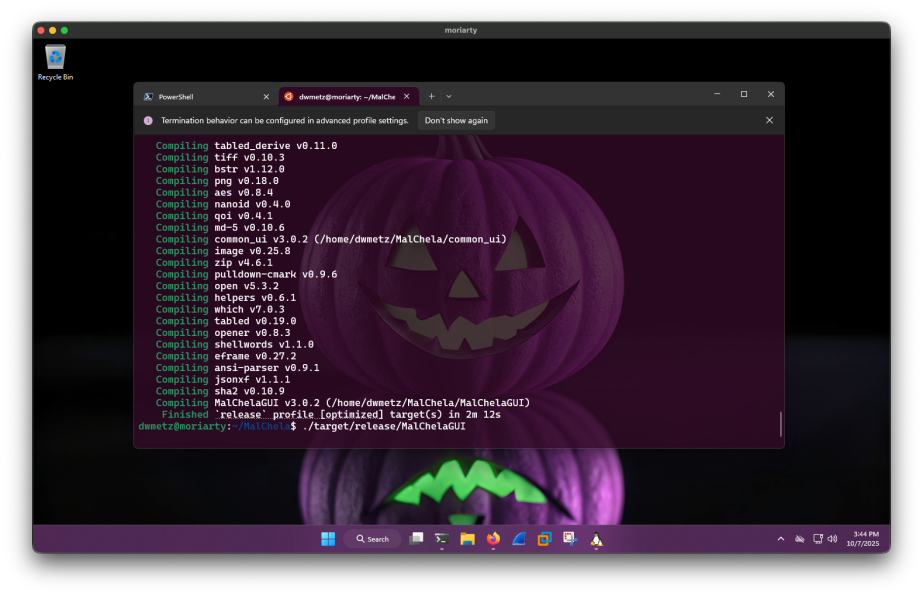Screen dimensions: 923x596
Task: Open the new tab profile dropdown
Action: [x=449, y=96]
